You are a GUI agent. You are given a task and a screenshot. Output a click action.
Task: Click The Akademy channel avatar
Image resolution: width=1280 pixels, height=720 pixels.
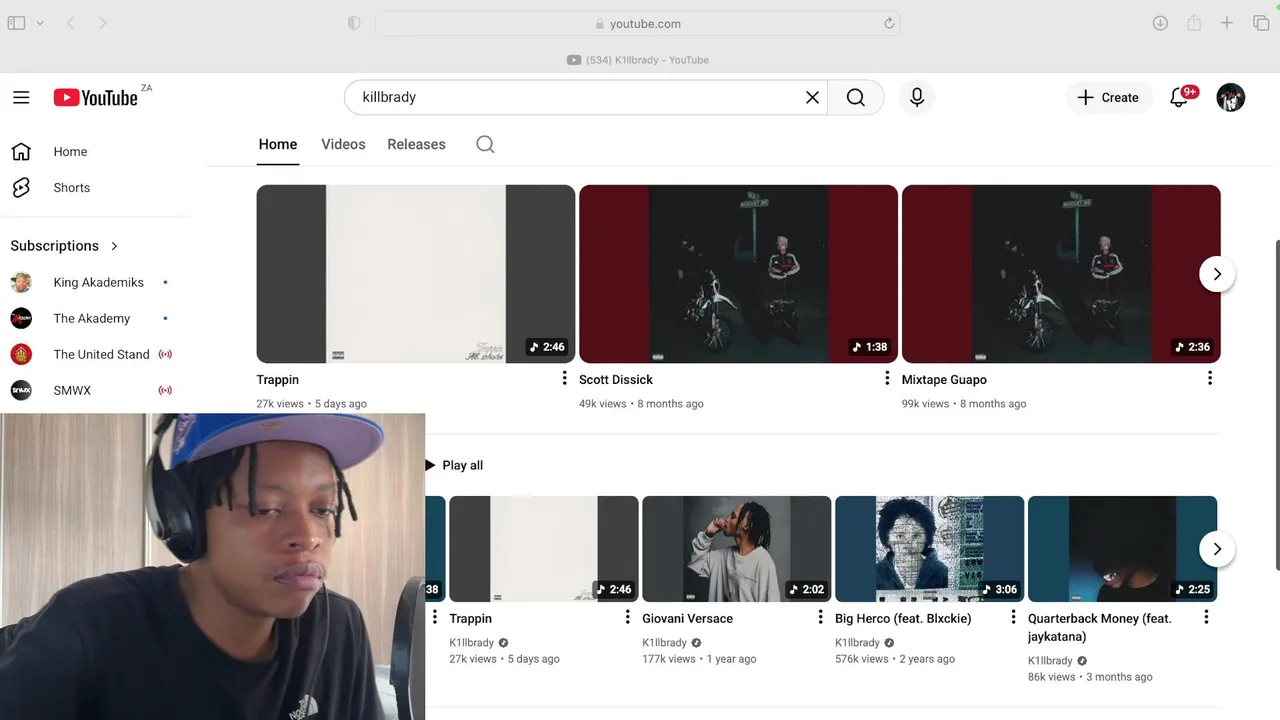pyautogui.click(x=21, y=318)
